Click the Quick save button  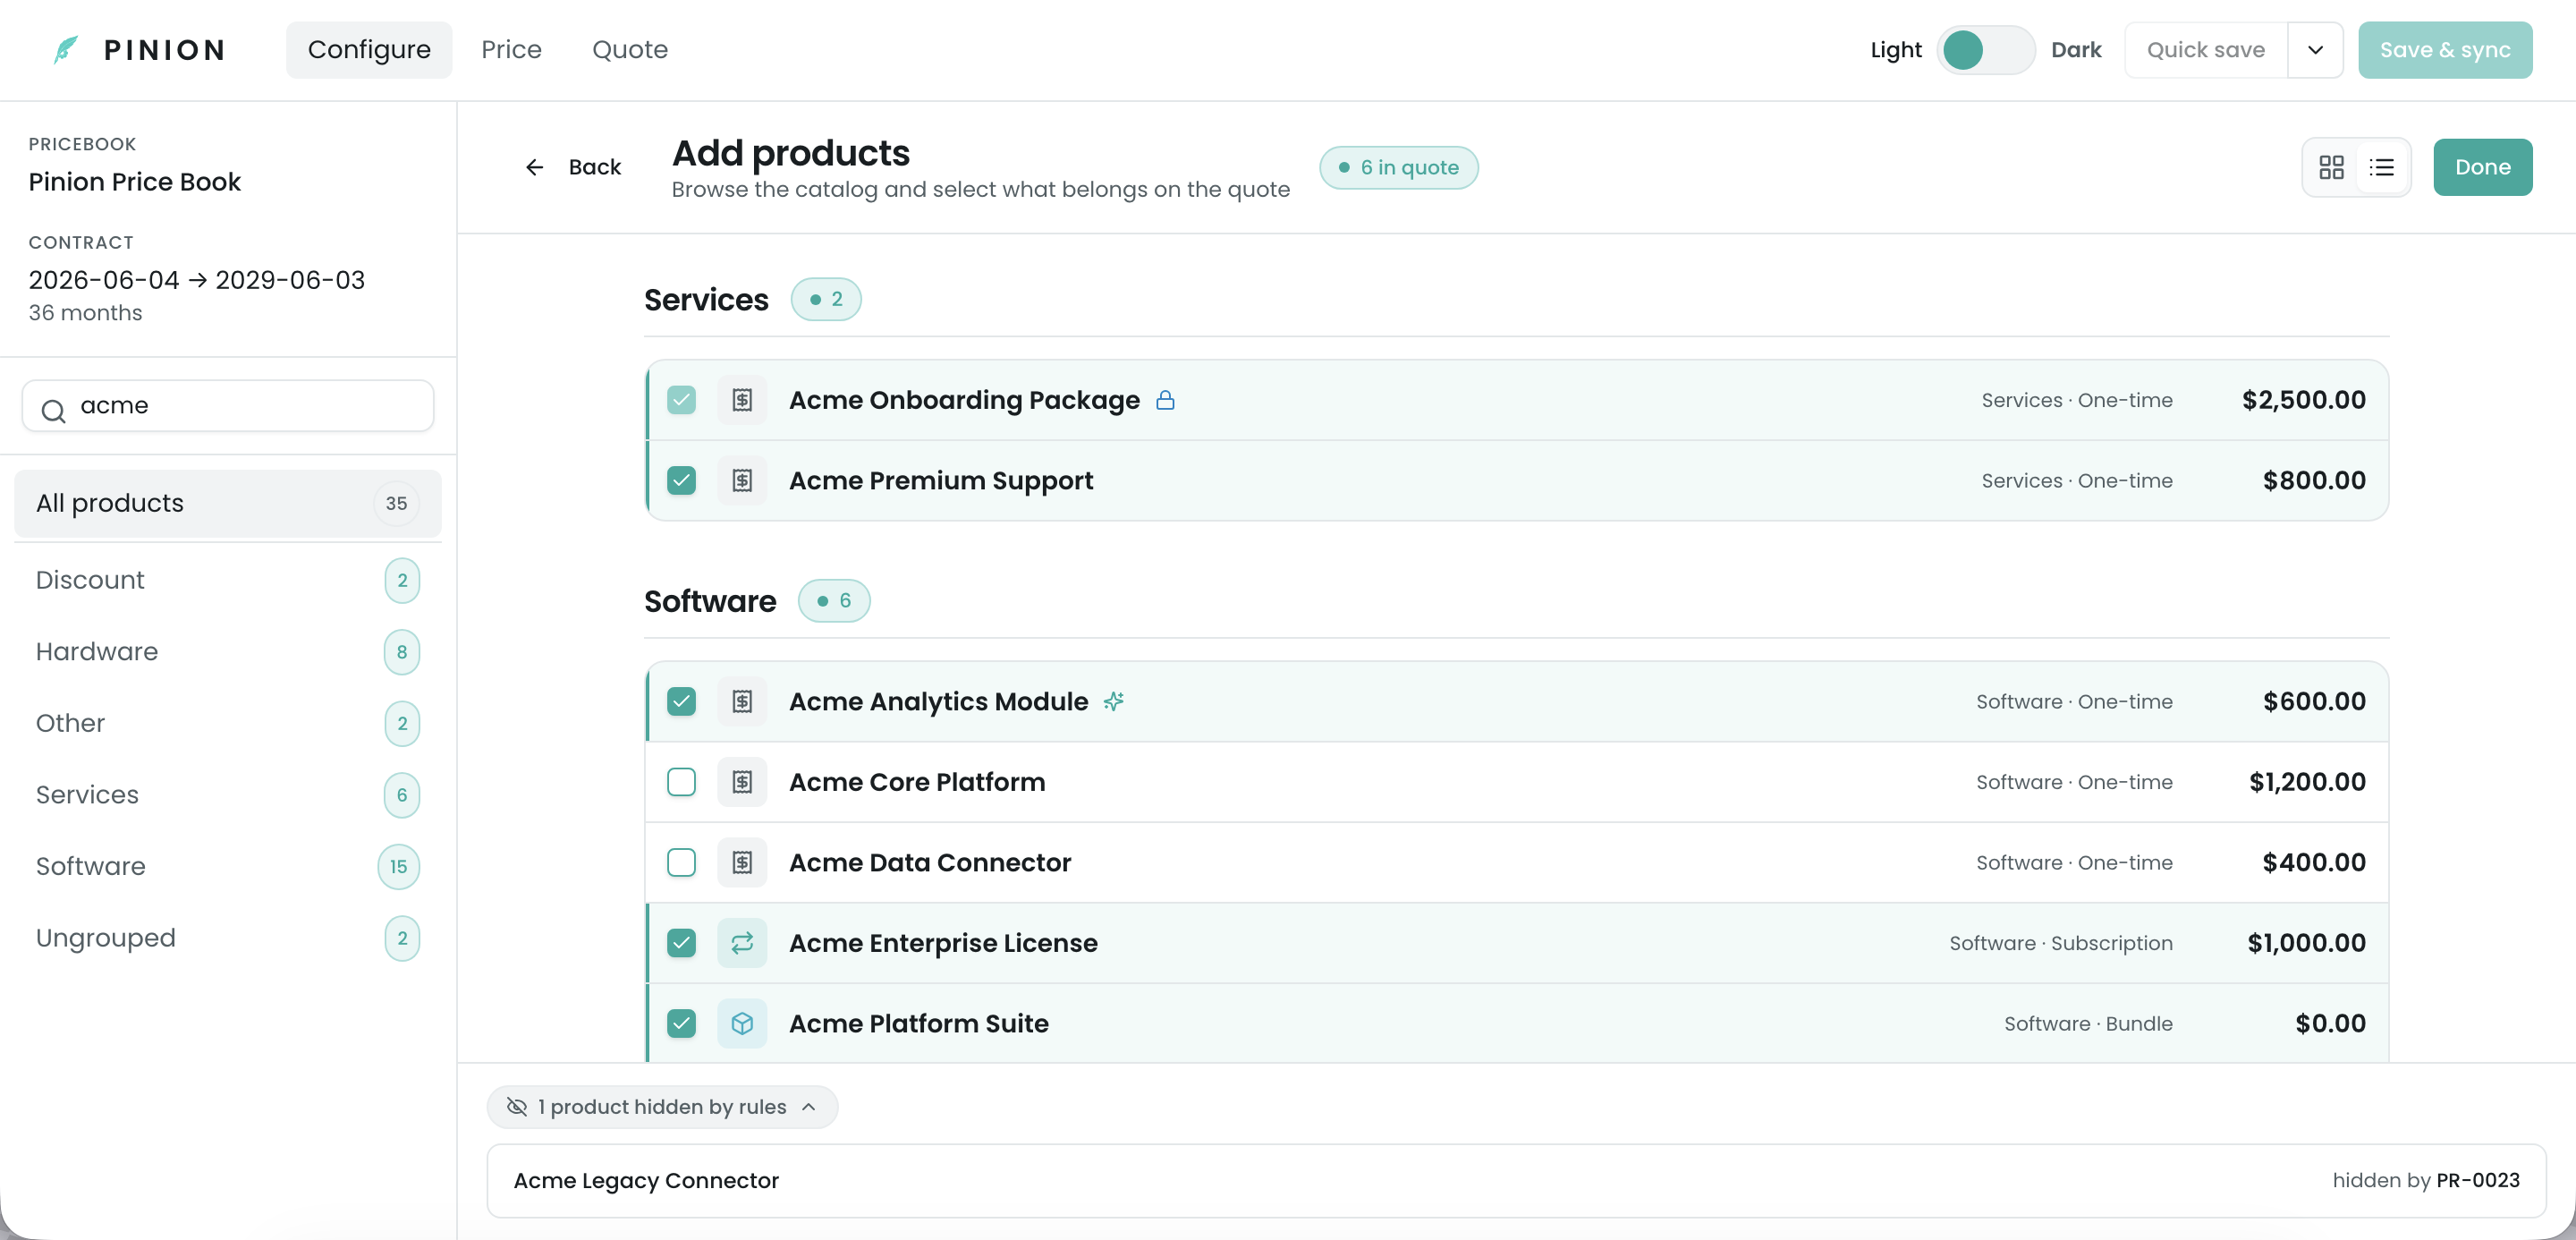click(x=2205, y=50)
